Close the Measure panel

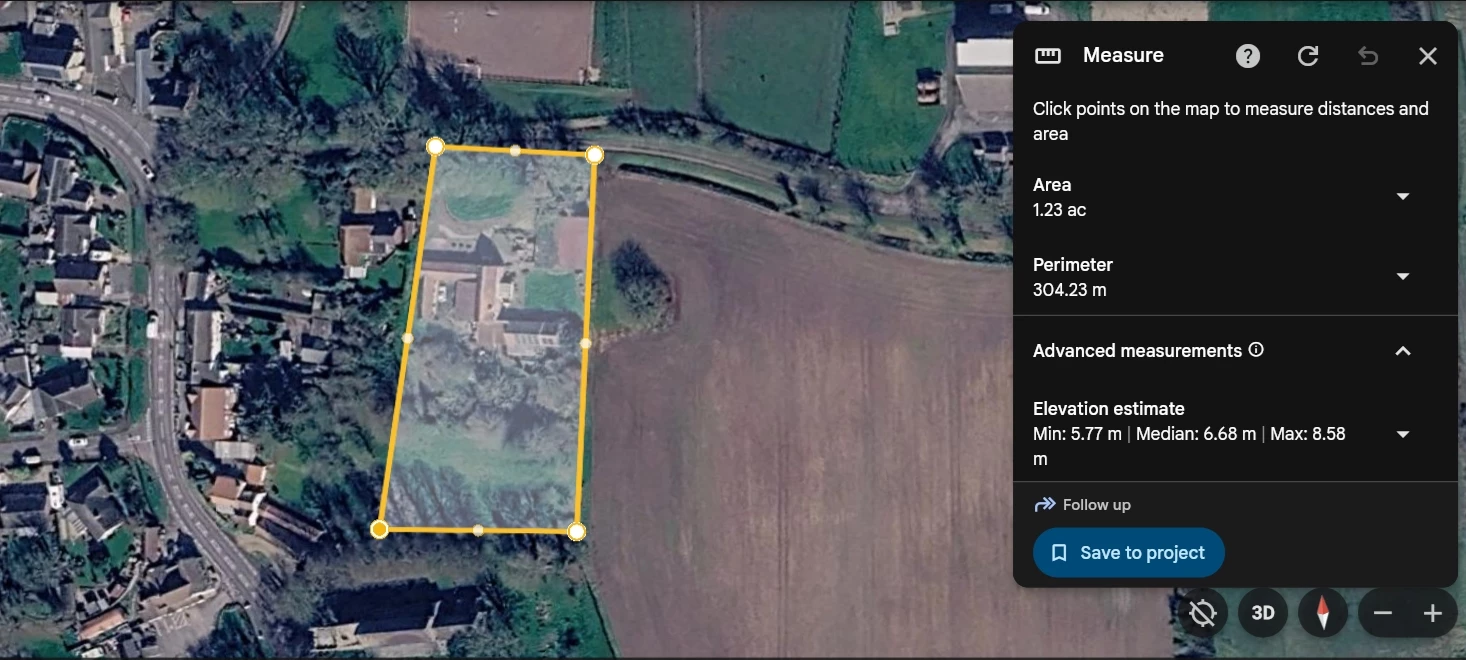(x=1428, y=56)
